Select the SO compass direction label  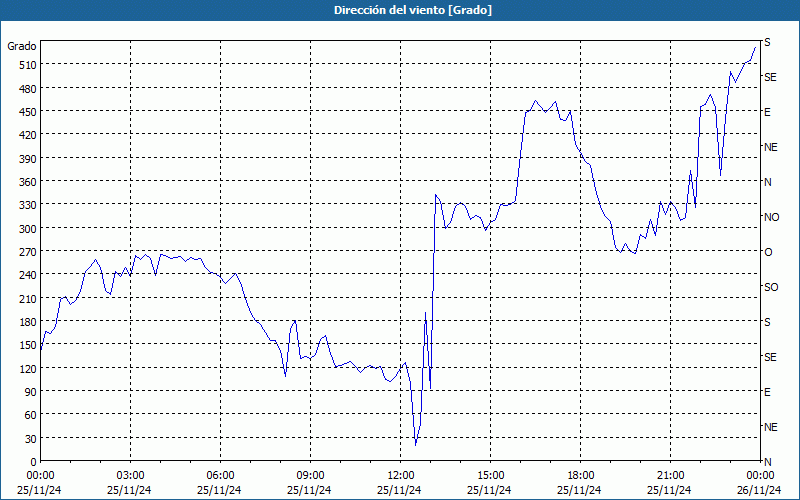771,287
